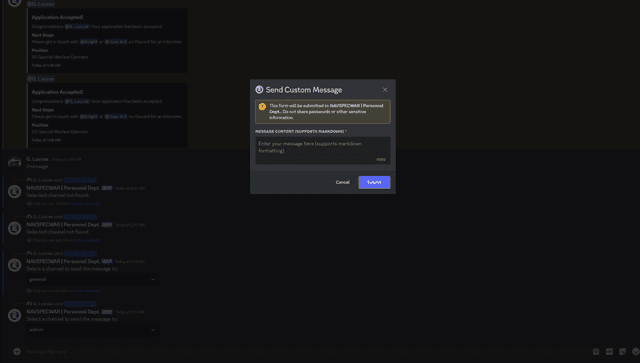Open the sticker picker icon

622,351
